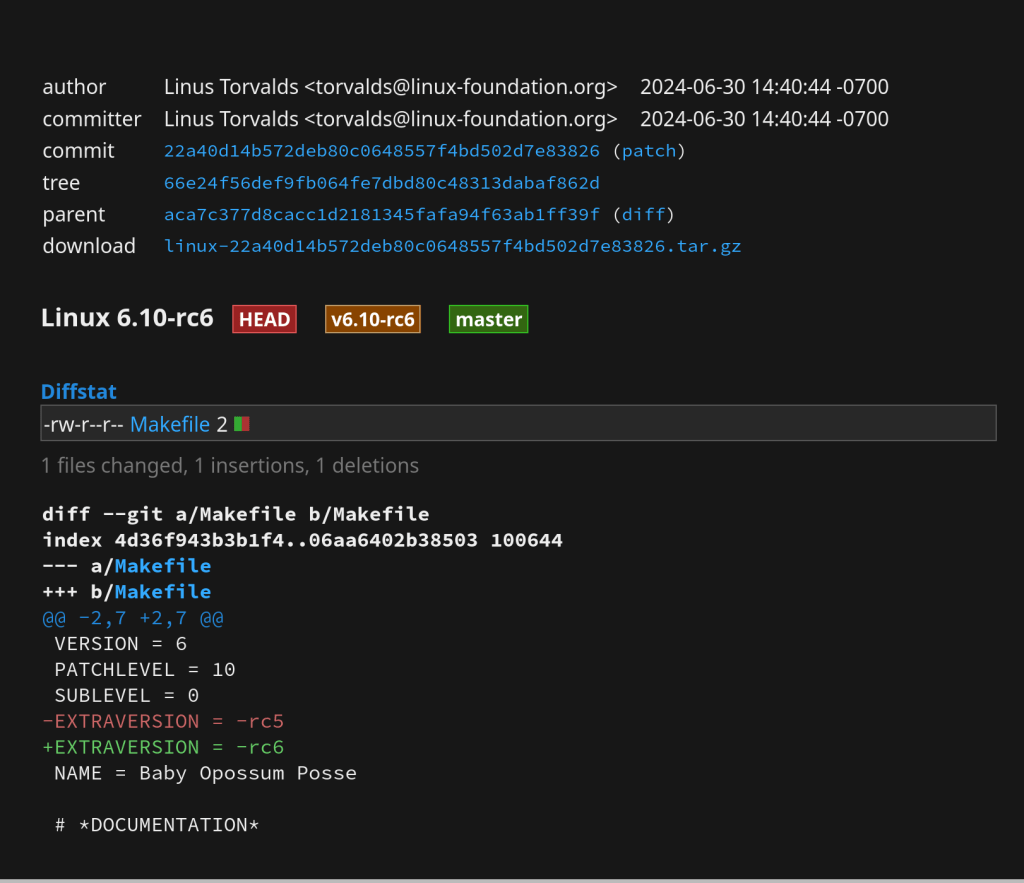Open the Diffstat heading link
The width and height of the screenshot is (1024, 883).
[x=79, y=392]
